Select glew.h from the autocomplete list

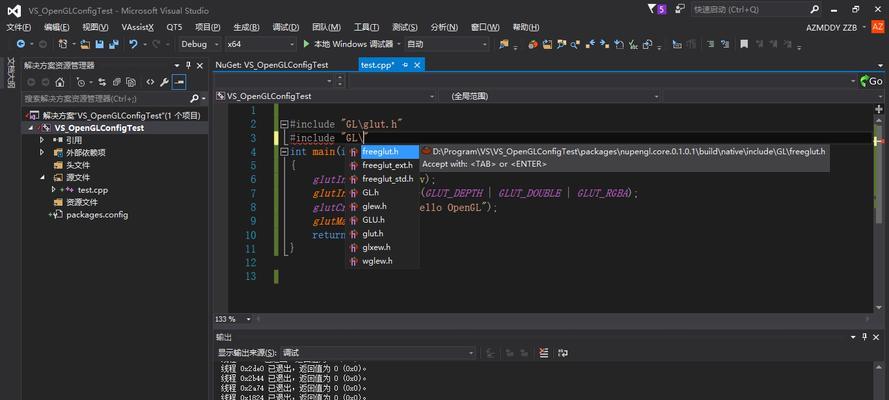point(374,206)
